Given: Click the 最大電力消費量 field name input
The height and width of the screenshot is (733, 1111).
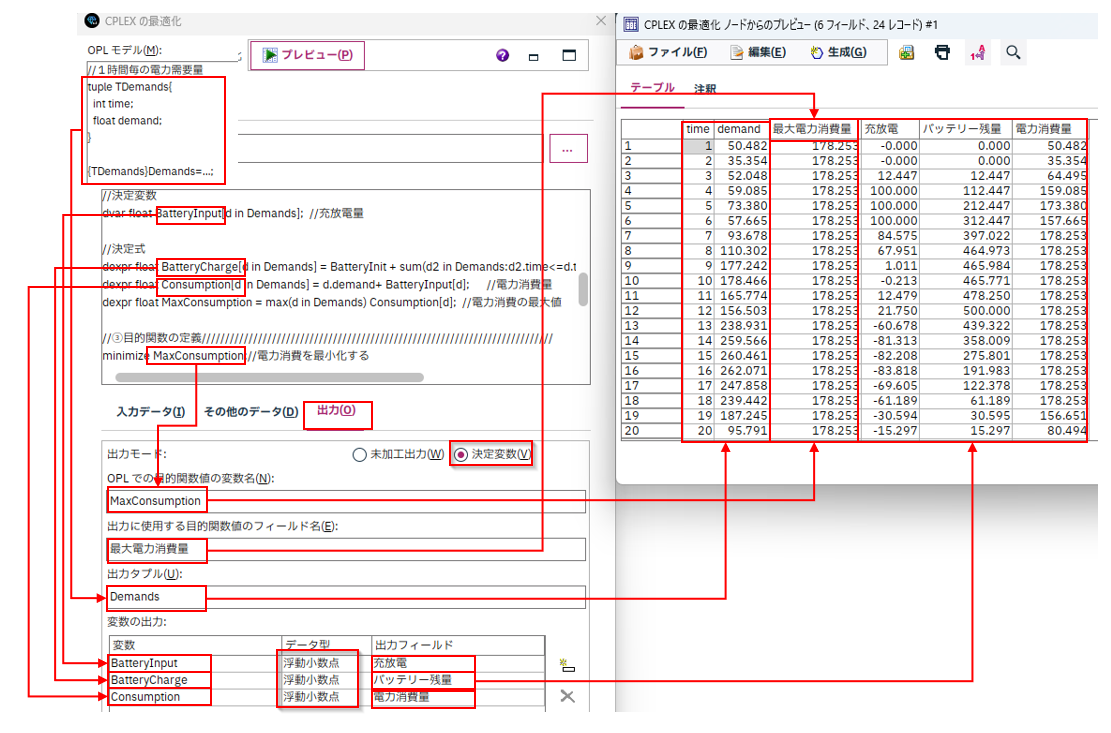Looking at the screenshot, I should click(346, 549).
